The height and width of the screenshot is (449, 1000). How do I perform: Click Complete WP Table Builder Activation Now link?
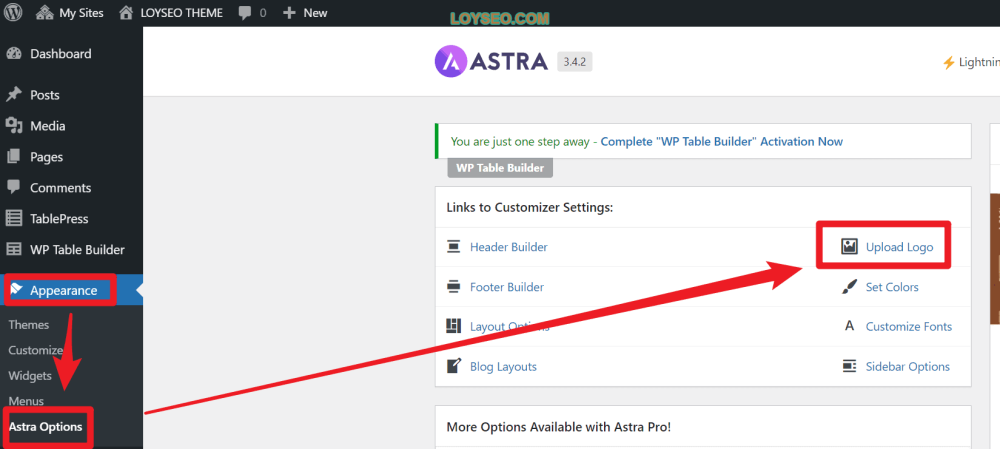(722, 142)
